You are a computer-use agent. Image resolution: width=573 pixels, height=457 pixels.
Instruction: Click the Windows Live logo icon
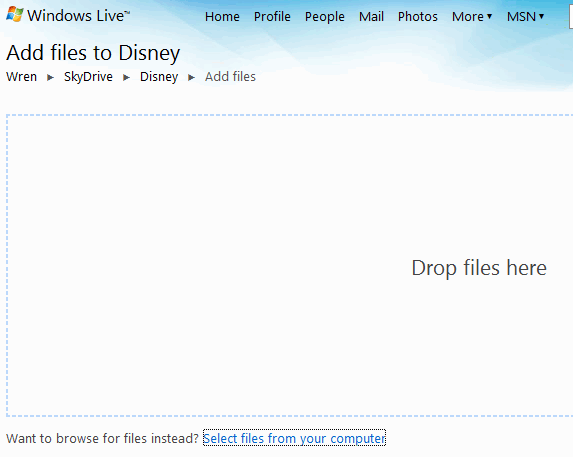pos(15,15)
